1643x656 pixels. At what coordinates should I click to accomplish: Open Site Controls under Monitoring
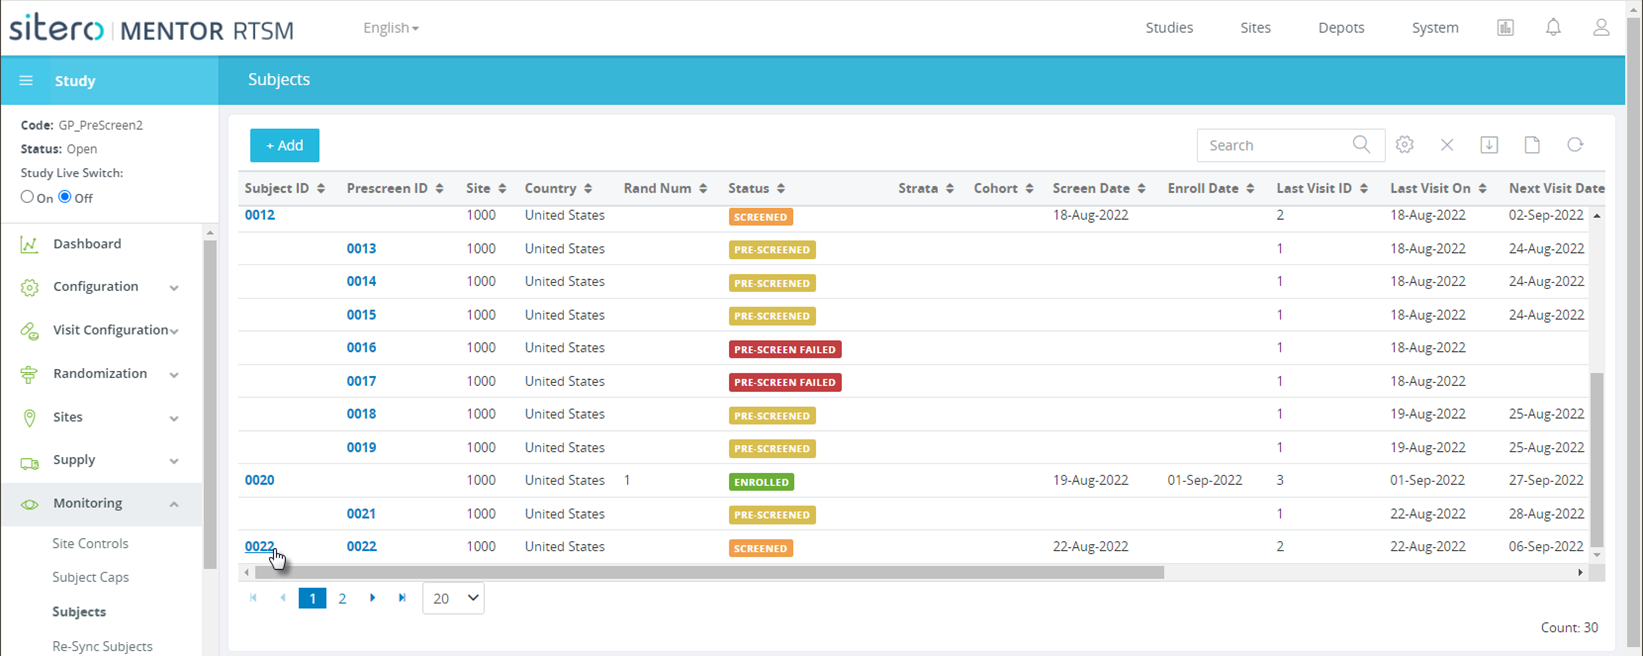pos(90,544)
